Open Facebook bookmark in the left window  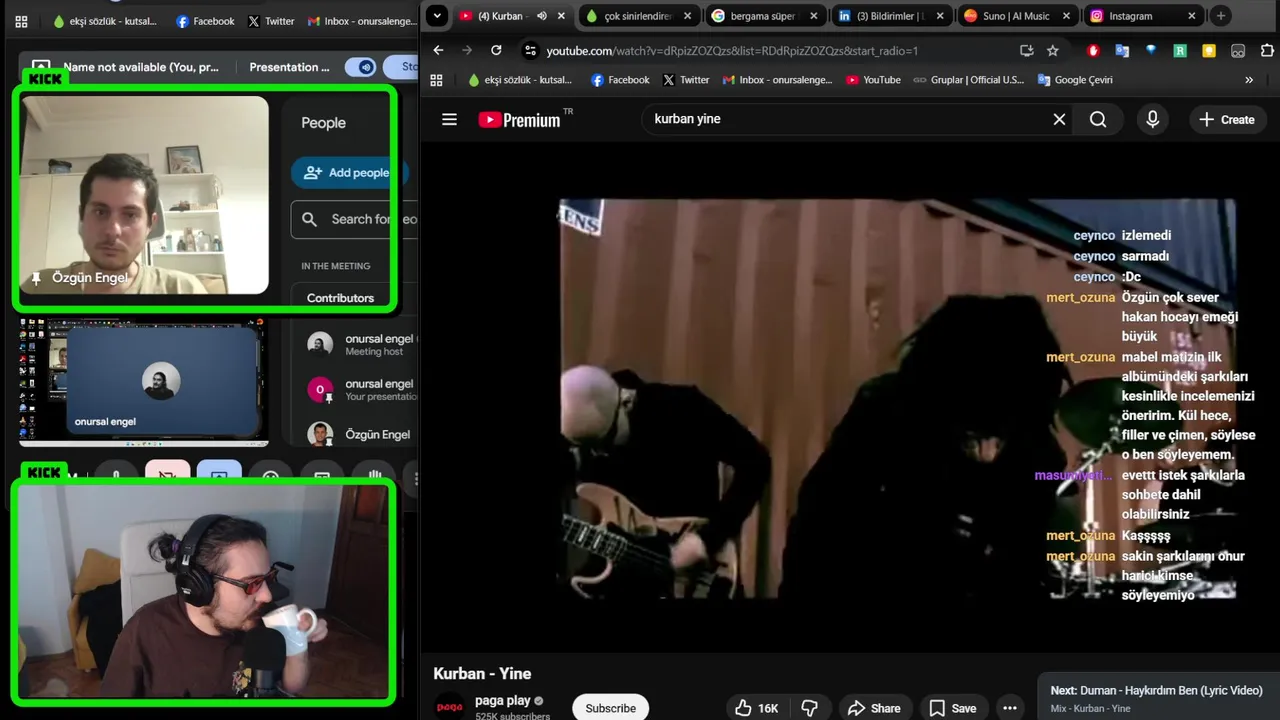point(205,21)
